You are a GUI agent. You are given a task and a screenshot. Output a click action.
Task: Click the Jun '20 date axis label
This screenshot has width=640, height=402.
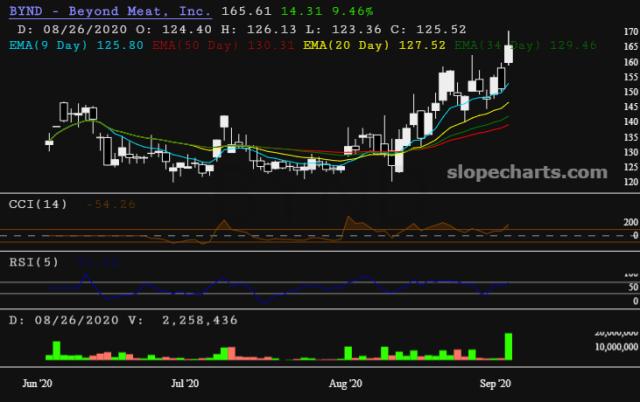(37, 384)
